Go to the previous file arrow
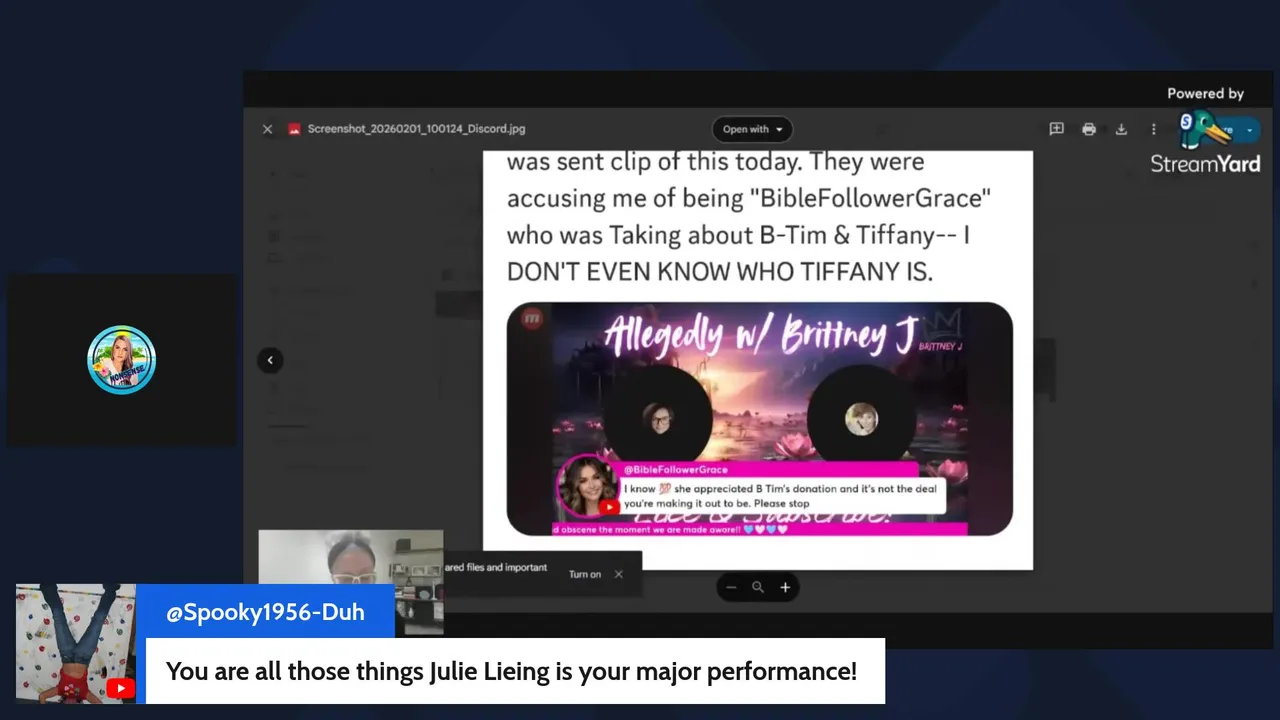The width and height of the screenshot is (1280, 720). pos(270,360)
